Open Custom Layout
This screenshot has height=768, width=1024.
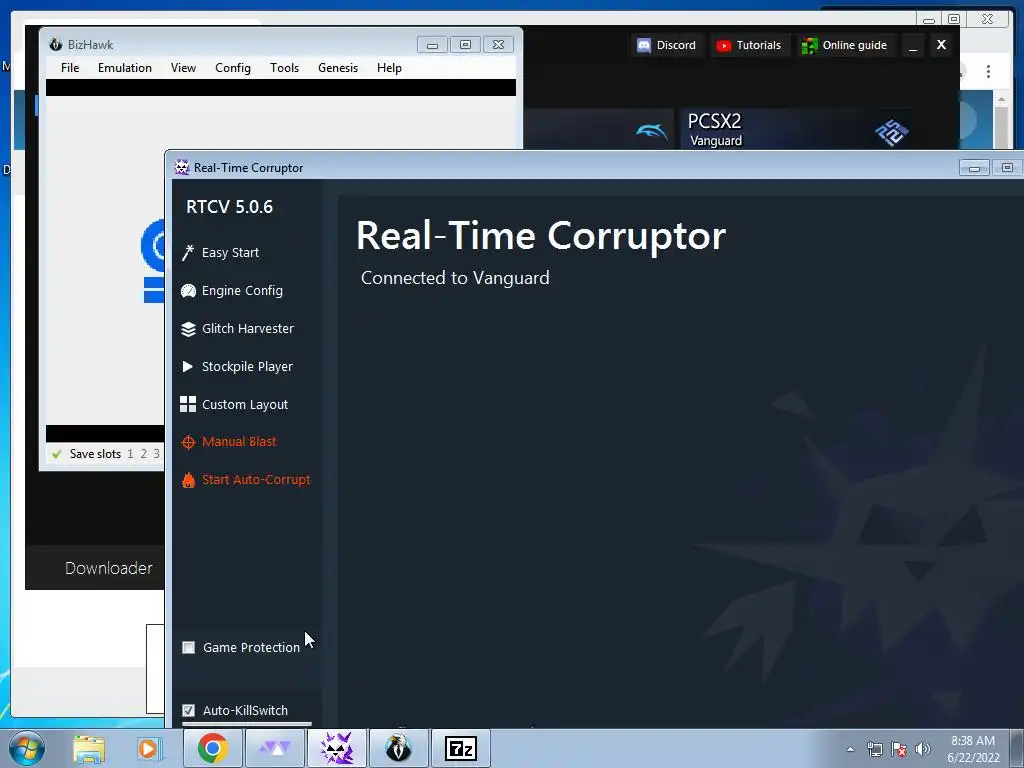[x=245, y=404]
